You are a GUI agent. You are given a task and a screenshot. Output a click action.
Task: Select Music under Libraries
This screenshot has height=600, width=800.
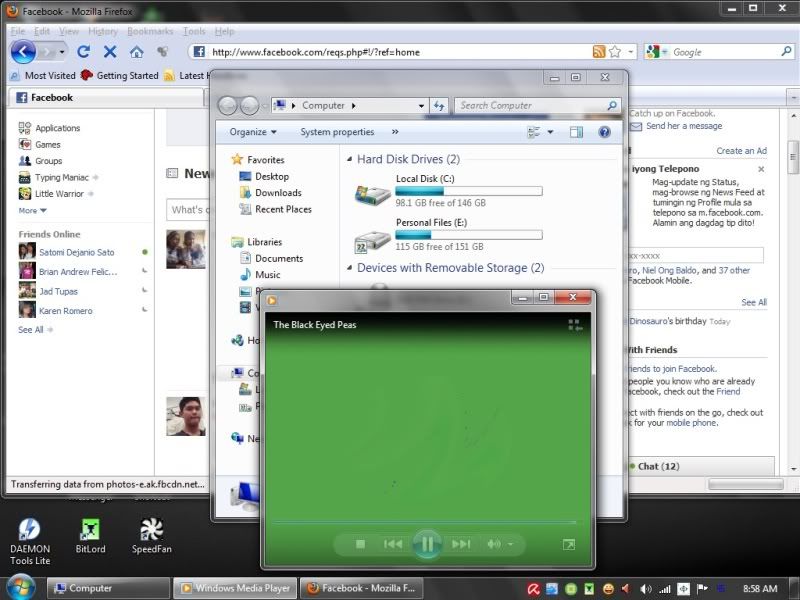tap(267, 275)
